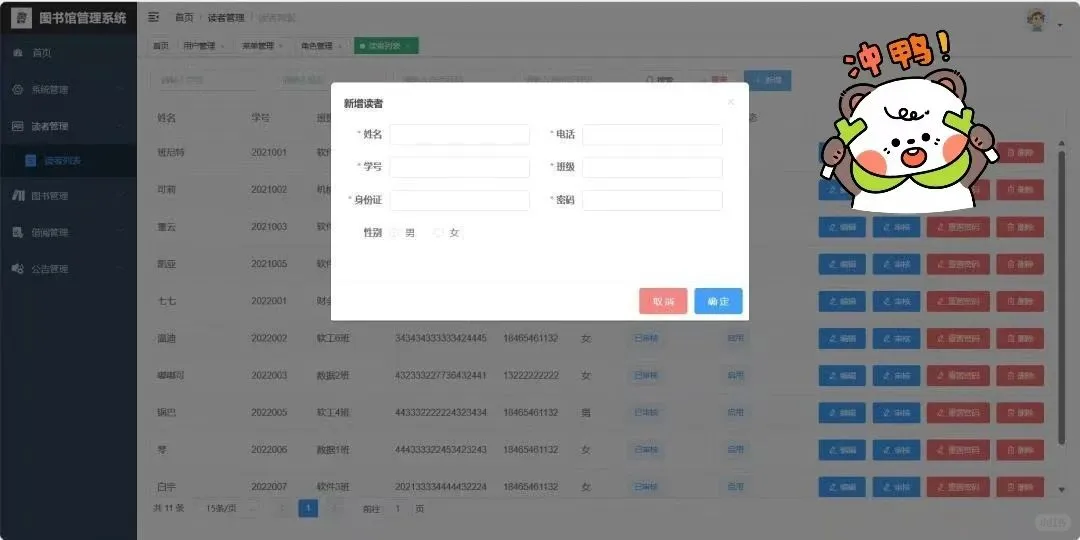The image size is (1080, 540).
Task: Collapse 读者管理 submenu chevron
Action: (x=121, y=126)
